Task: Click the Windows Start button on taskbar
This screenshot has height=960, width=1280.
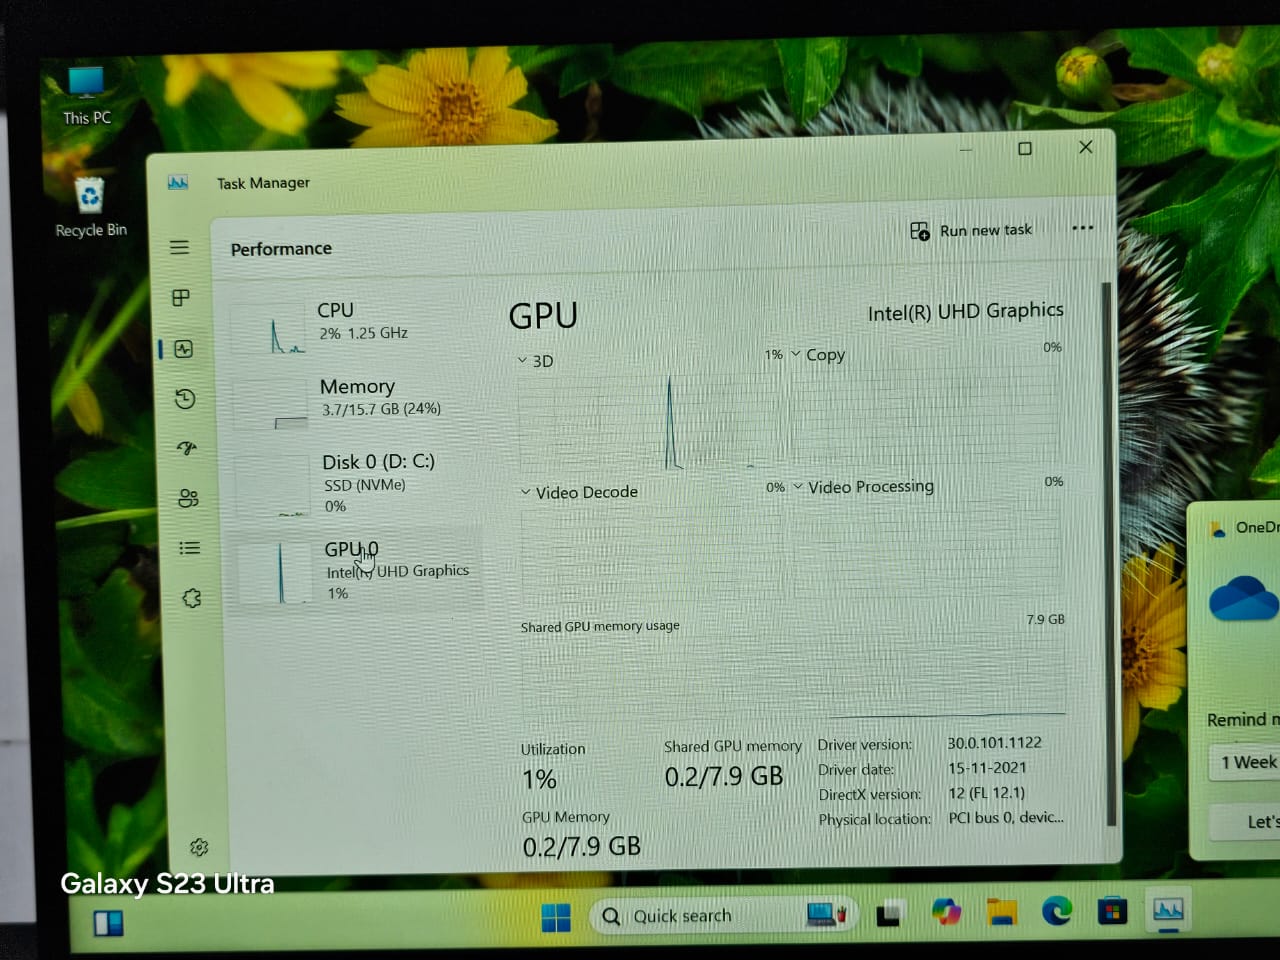Action: [555, 916]
